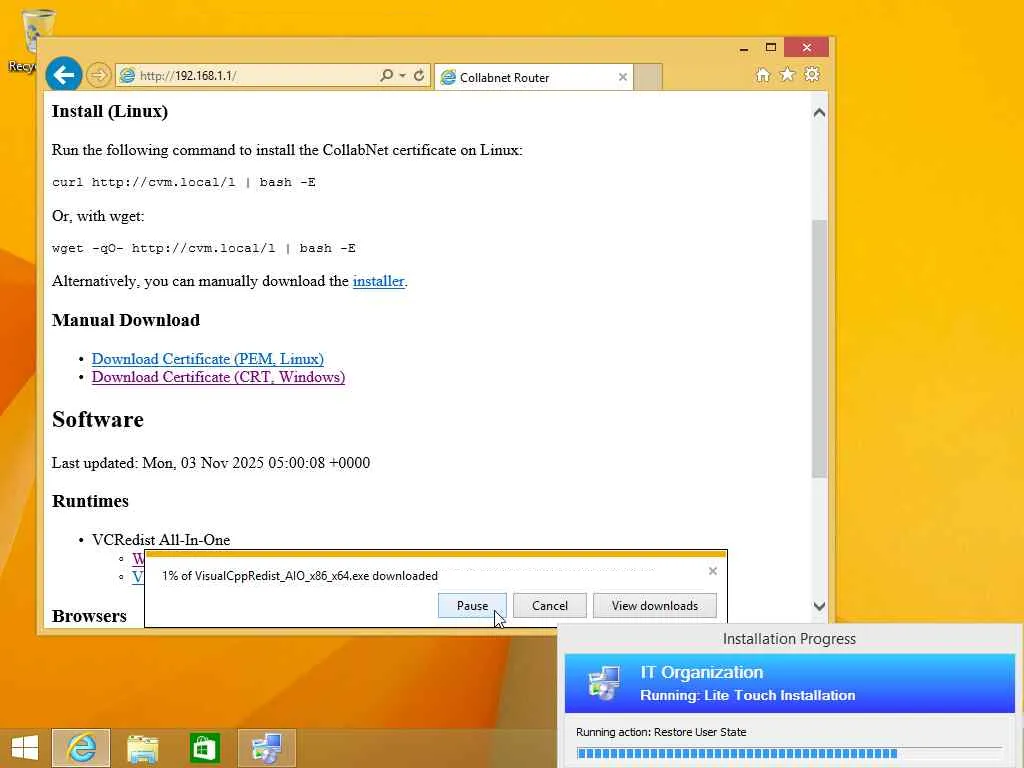Image resolution: width=1024 pixels, height=768 pixels.
Task: Click the IT Organization banner icon
Action: point(604,683)
